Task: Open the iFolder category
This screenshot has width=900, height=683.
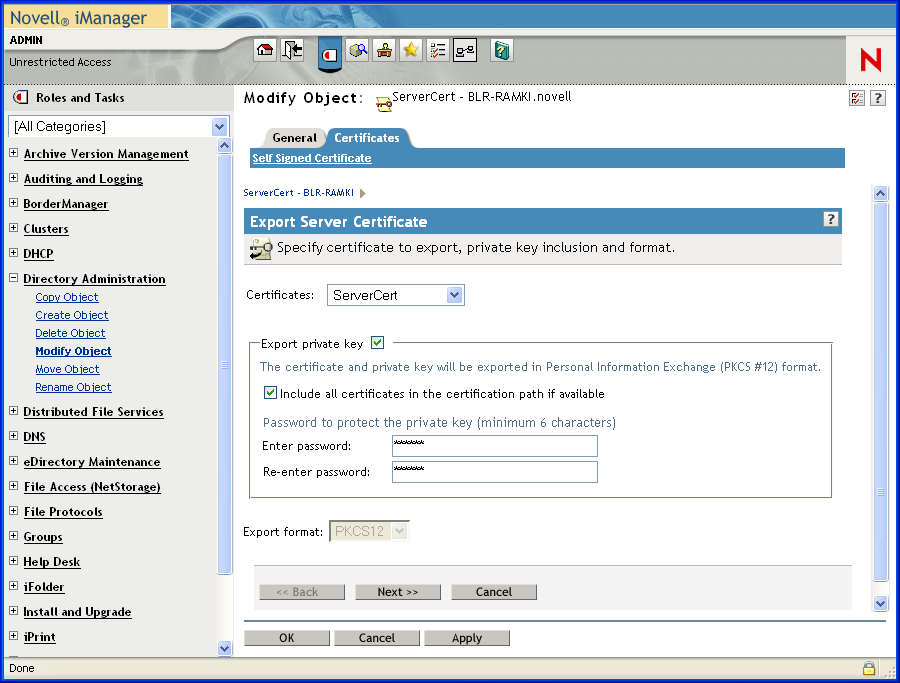Action: [x=44, y=587]
